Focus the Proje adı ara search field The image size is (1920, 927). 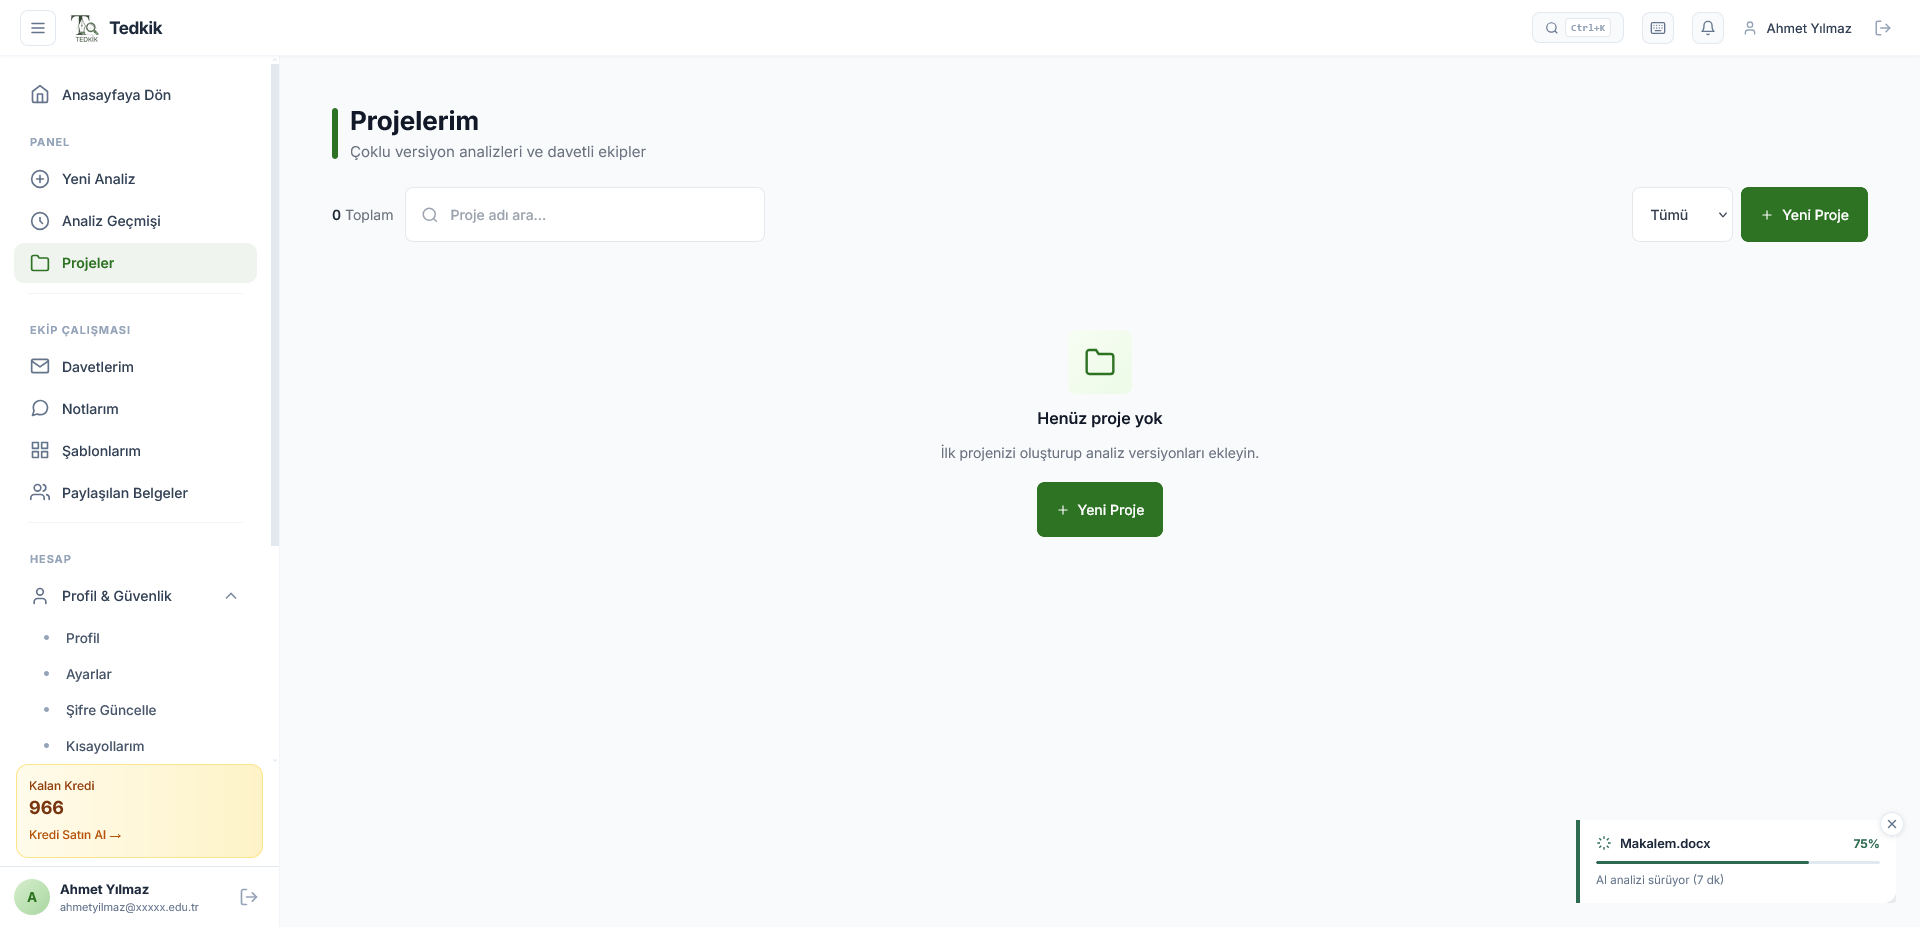(585, 215)
